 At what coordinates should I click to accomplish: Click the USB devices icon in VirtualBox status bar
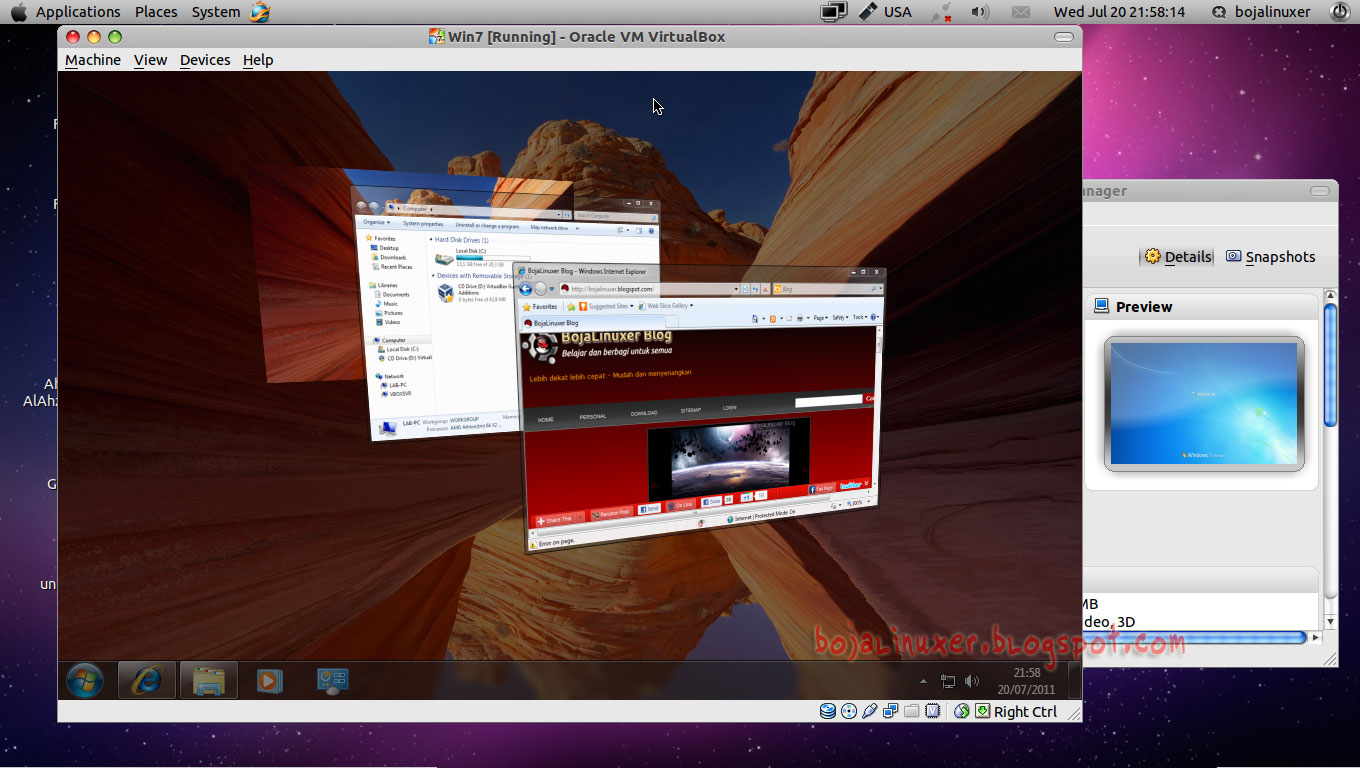coord(869,711)
